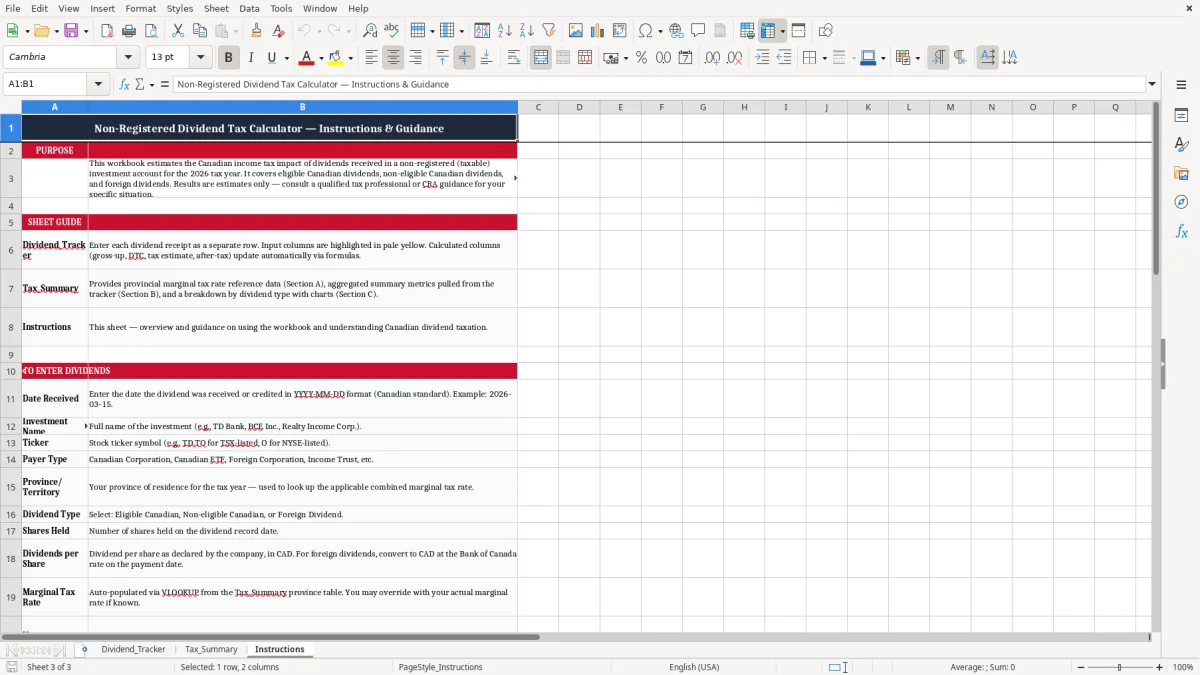Click column header C
The width and height of the screenshot is (1200, 675).
pyautogui.click(x=538, y=107)
